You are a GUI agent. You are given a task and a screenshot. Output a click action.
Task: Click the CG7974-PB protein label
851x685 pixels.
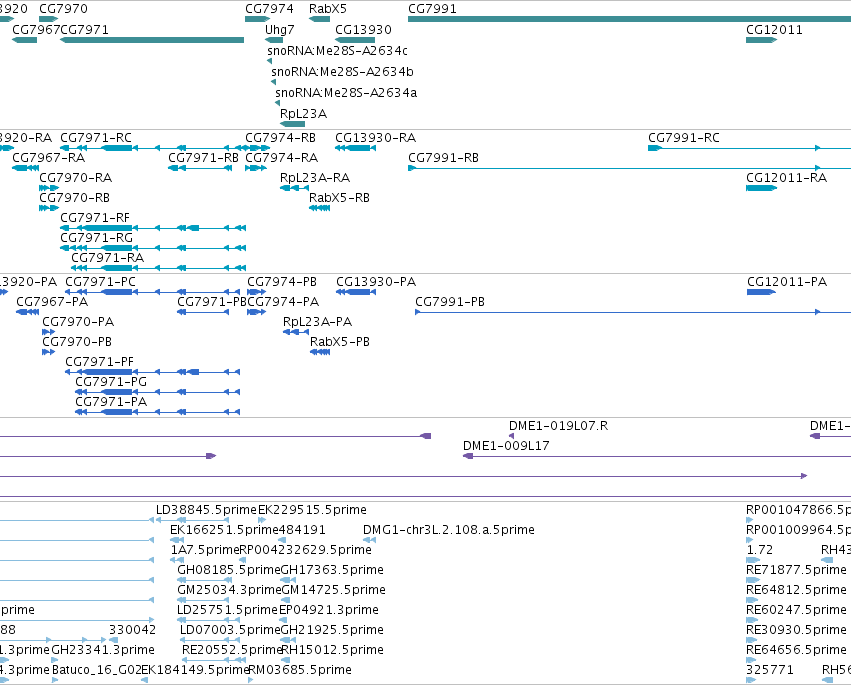[282, 282]
